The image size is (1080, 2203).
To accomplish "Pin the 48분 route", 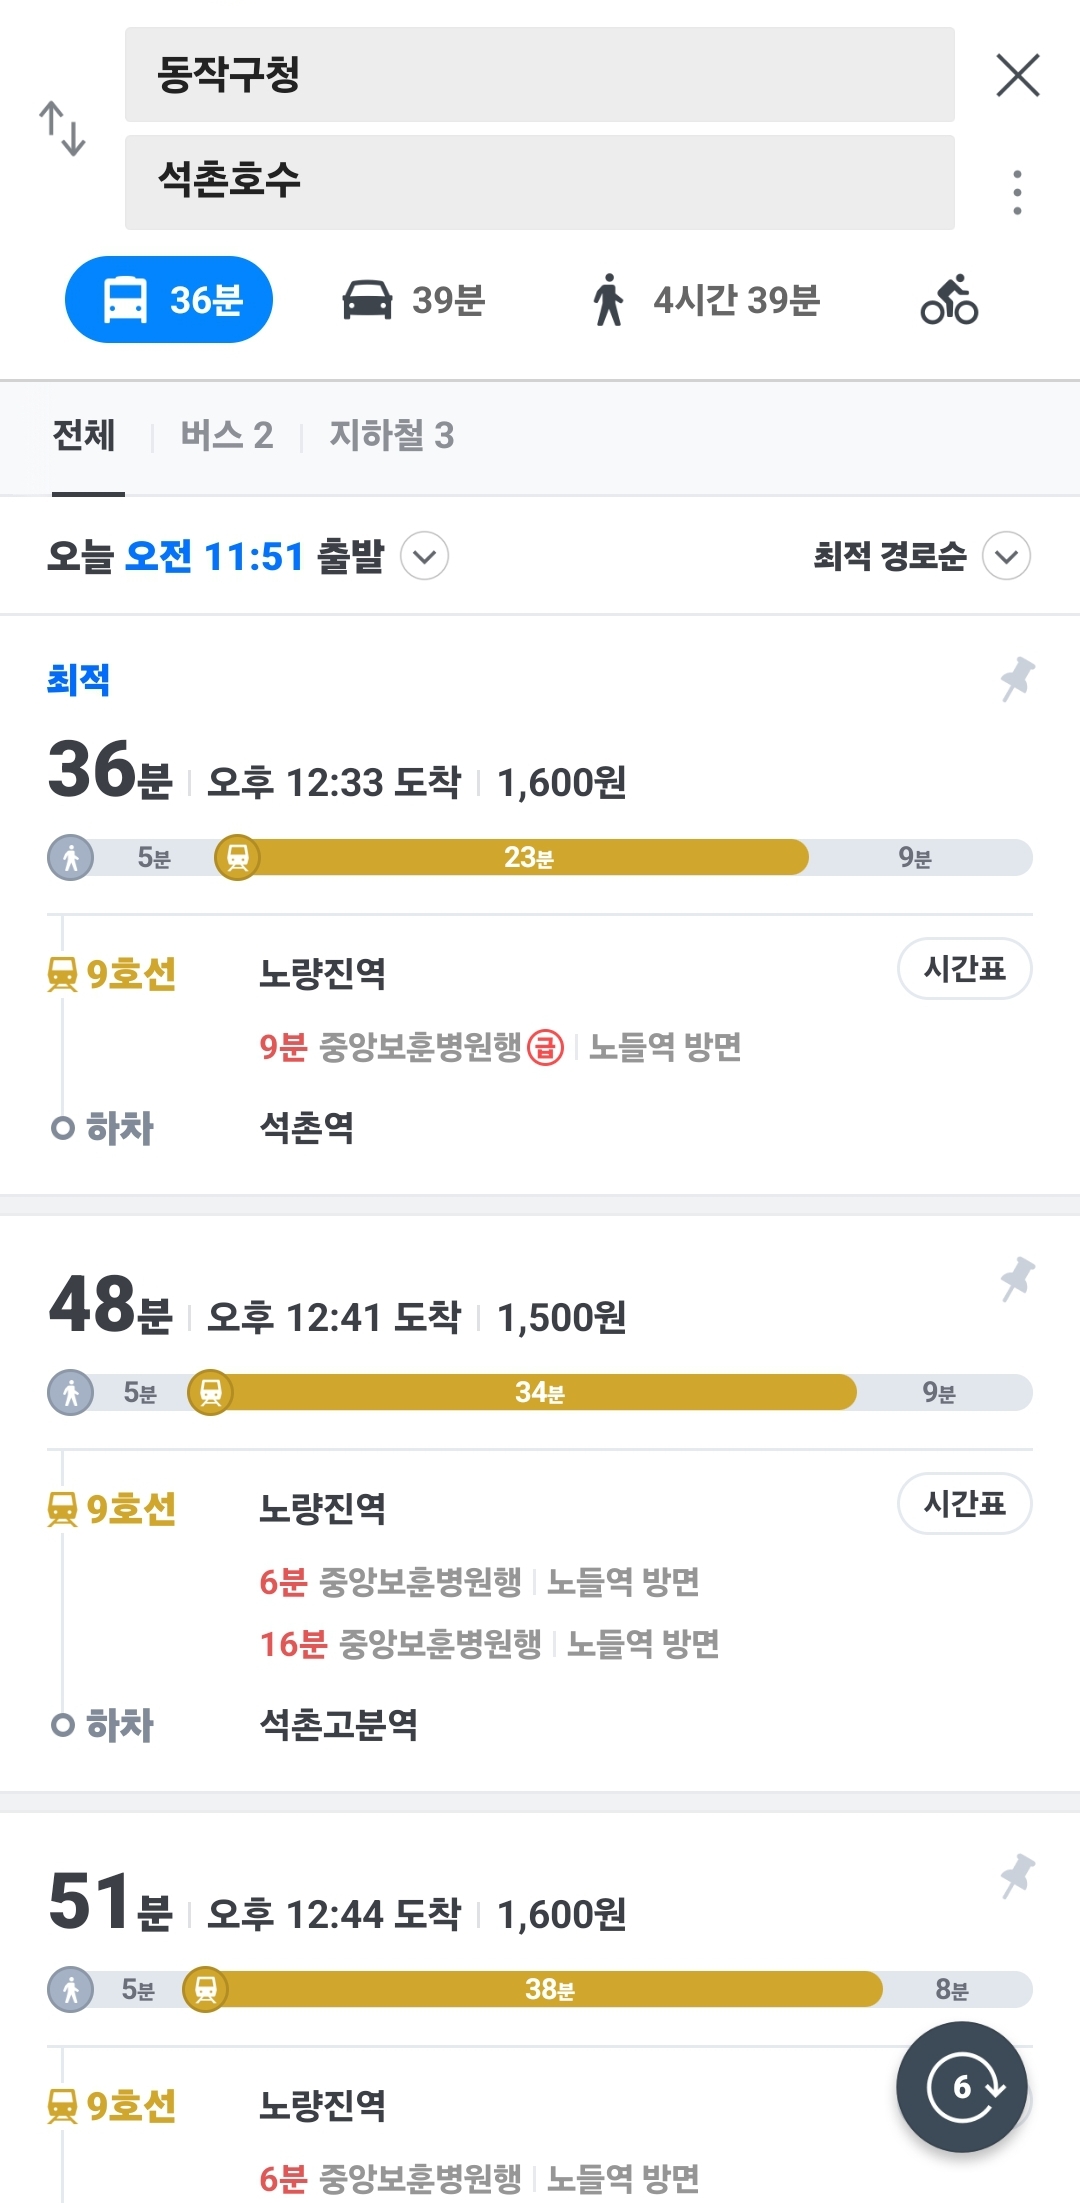I will [x=1018, y=1279].
